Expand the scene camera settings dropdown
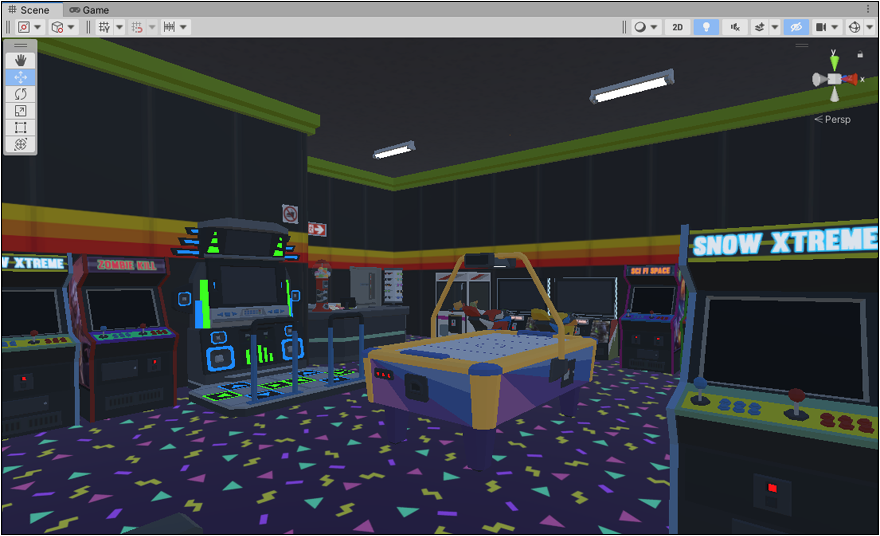 click(834, 27)
